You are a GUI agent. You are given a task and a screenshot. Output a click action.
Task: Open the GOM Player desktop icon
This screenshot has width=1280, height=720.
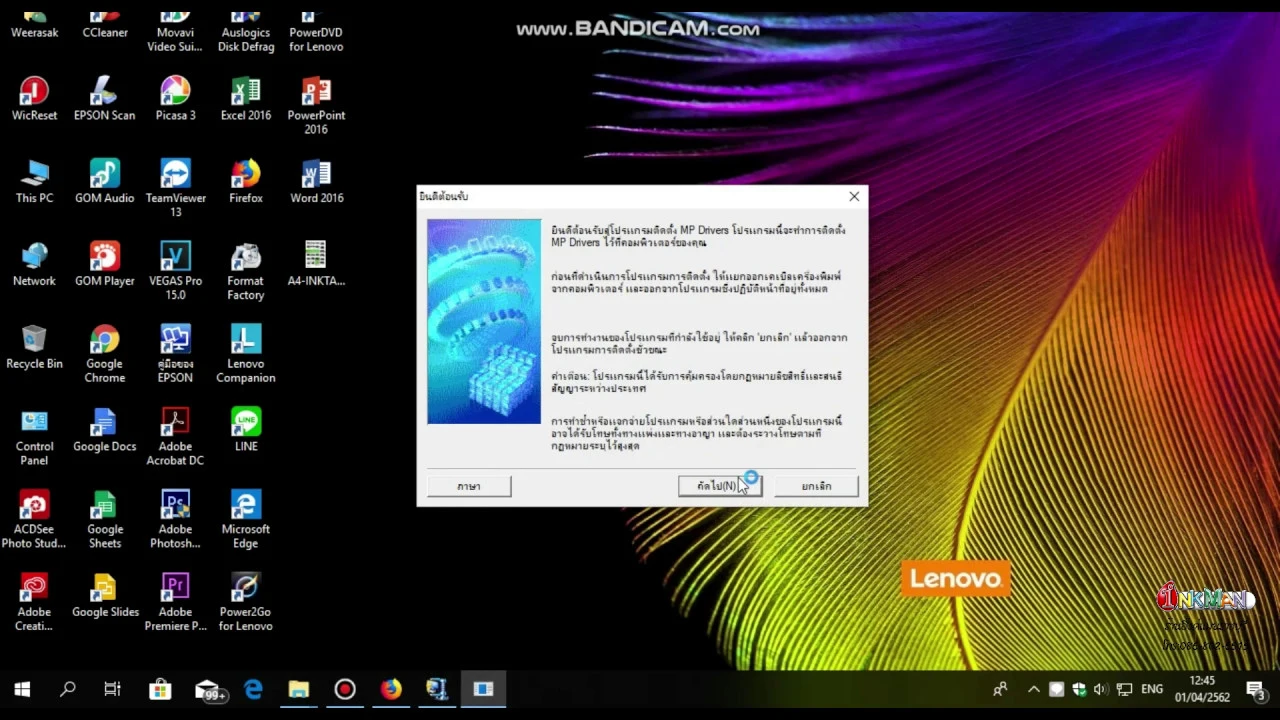click(104, 265)
